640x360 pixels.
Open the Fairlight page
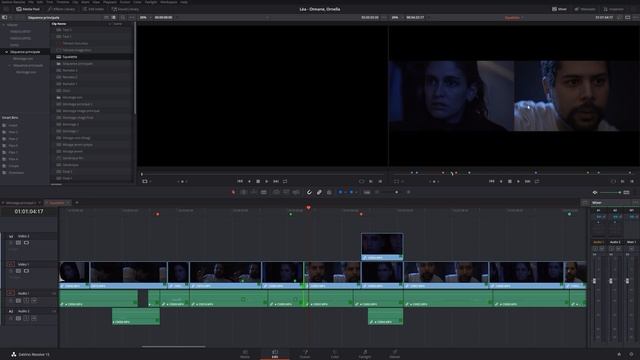pos(365,354)
